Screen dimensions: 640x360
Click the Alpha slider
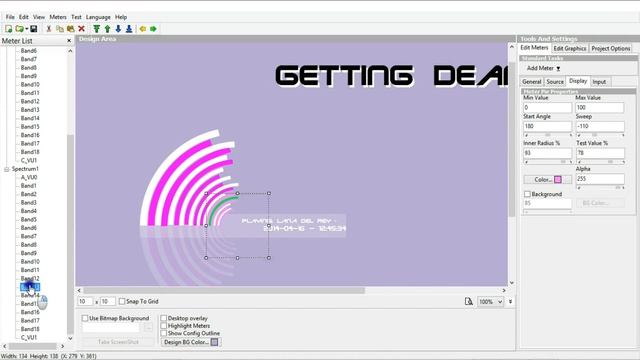click(x=600, y=187)
